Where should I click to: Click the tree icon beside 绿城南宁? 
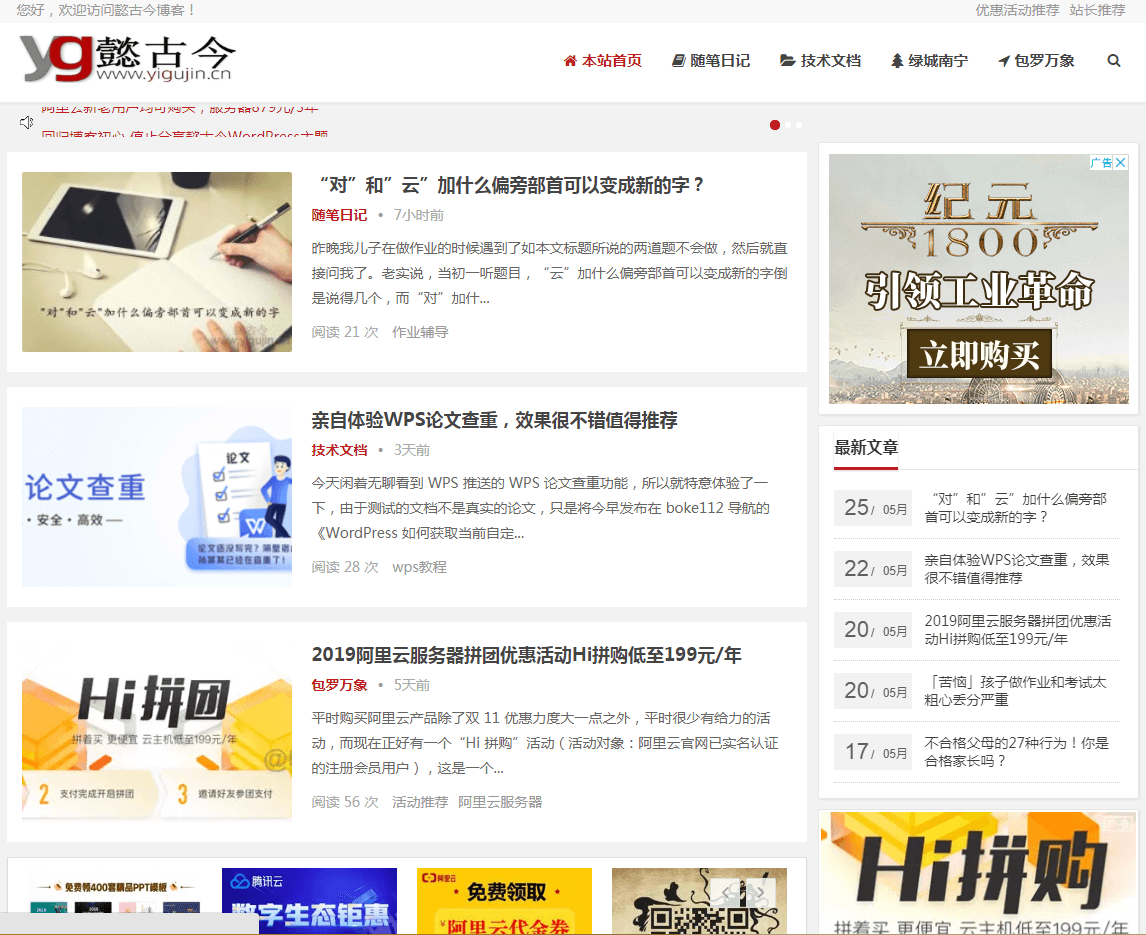point(897,61)
